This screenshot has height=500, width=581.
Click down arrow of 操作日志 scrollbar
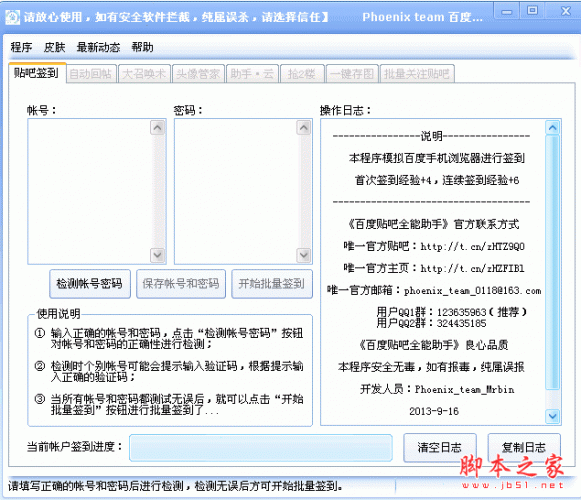point(552,416)
